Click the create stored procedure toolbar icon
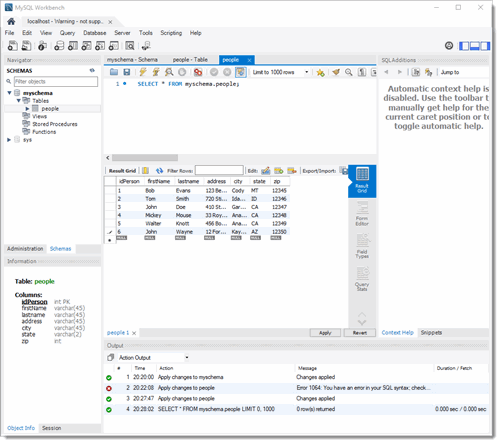 point(100,46)
